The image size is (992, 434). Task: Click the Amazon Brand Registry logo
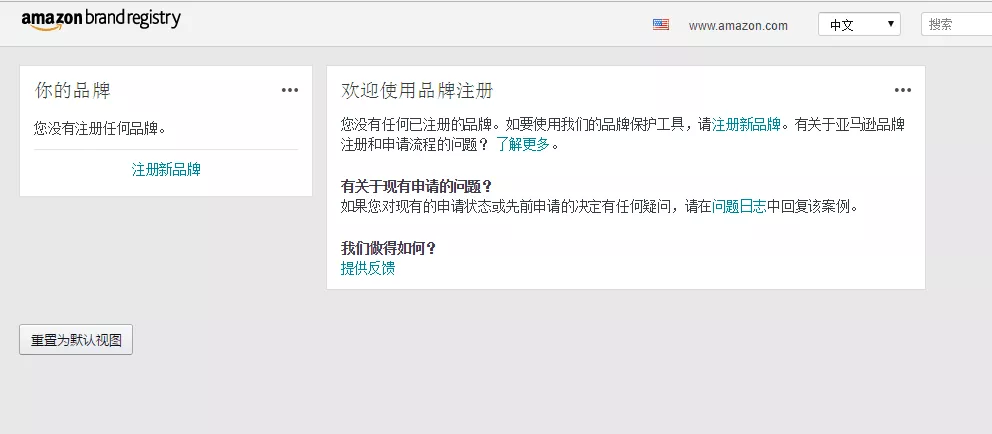tap(101, 20)
